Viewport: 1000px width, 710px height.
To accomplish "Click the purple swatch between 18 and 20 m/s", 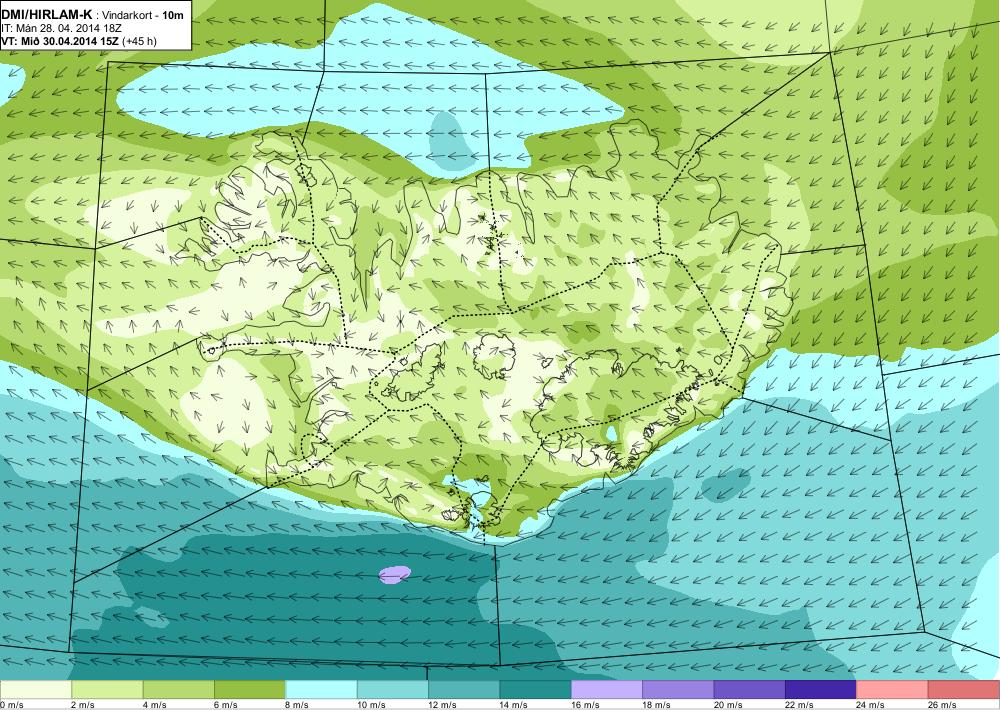I will [679, 690].
